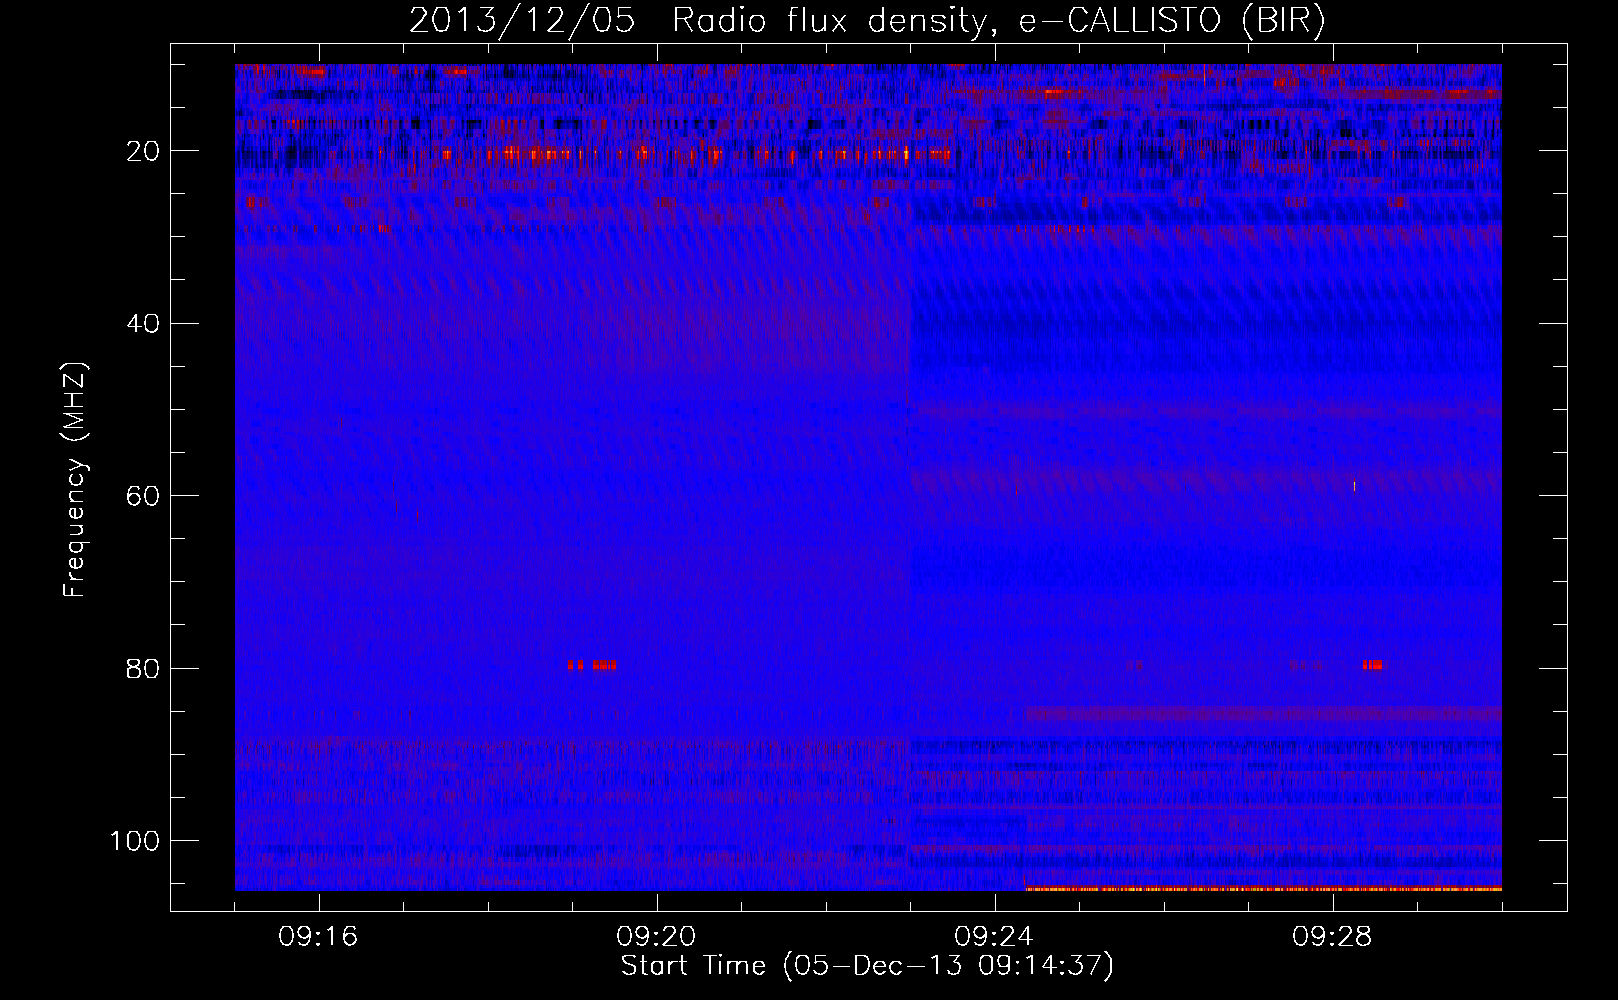Click the "100" frequency tick label
The width and height of the screenshot is (1618, 1000).
point(136,841)
